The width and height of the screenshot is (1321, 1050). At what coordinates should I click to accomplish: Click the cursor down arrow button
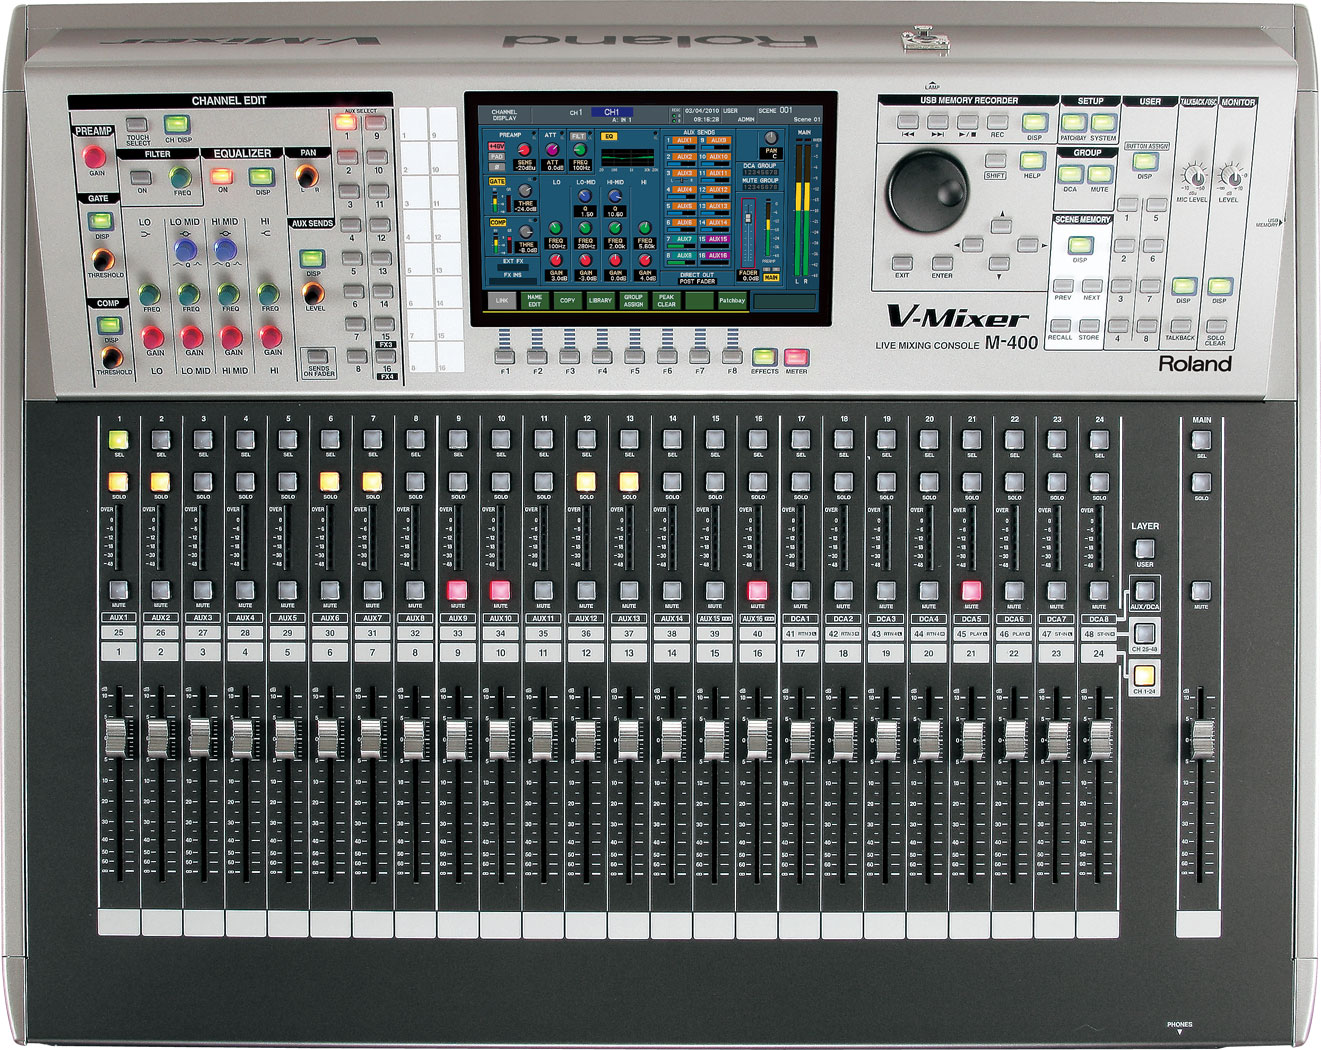[999, 263]
